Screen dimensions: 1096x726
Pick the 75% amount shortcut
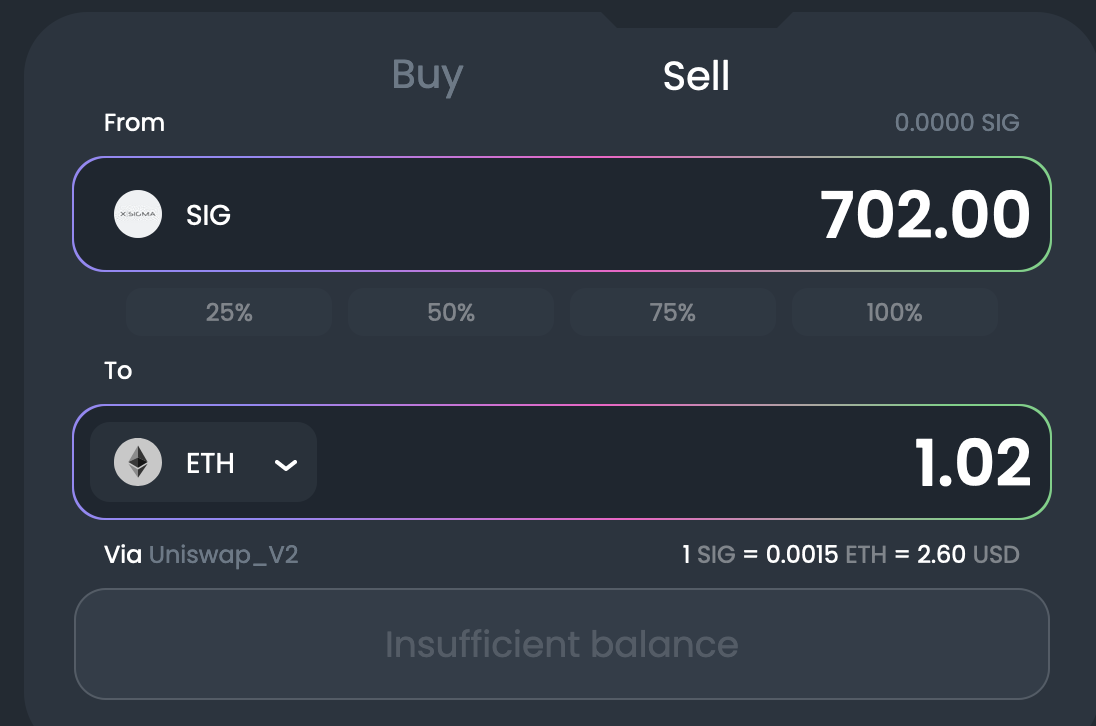pyautogui.click(x=673, y=313)
